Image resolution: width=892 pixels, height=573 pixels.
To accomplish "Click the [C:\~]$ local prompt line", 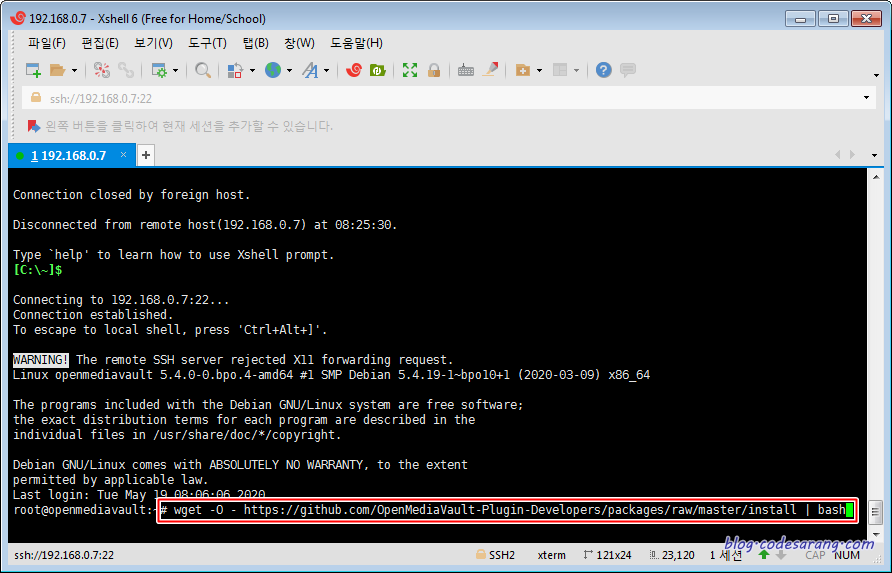I will (38, 270).
